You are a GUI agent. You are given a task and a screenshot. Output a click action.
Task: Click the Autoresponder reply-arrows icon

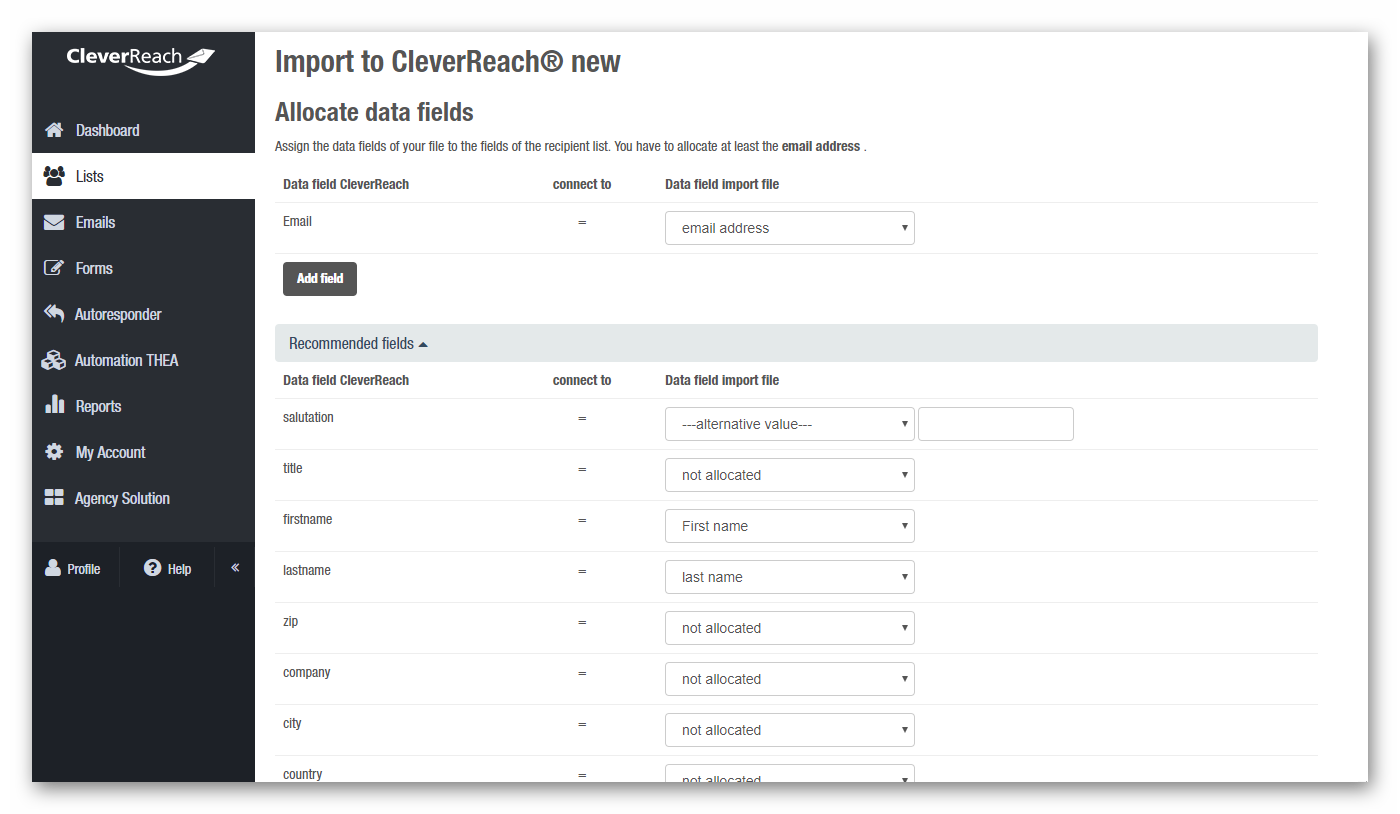(x=54, y=314)
